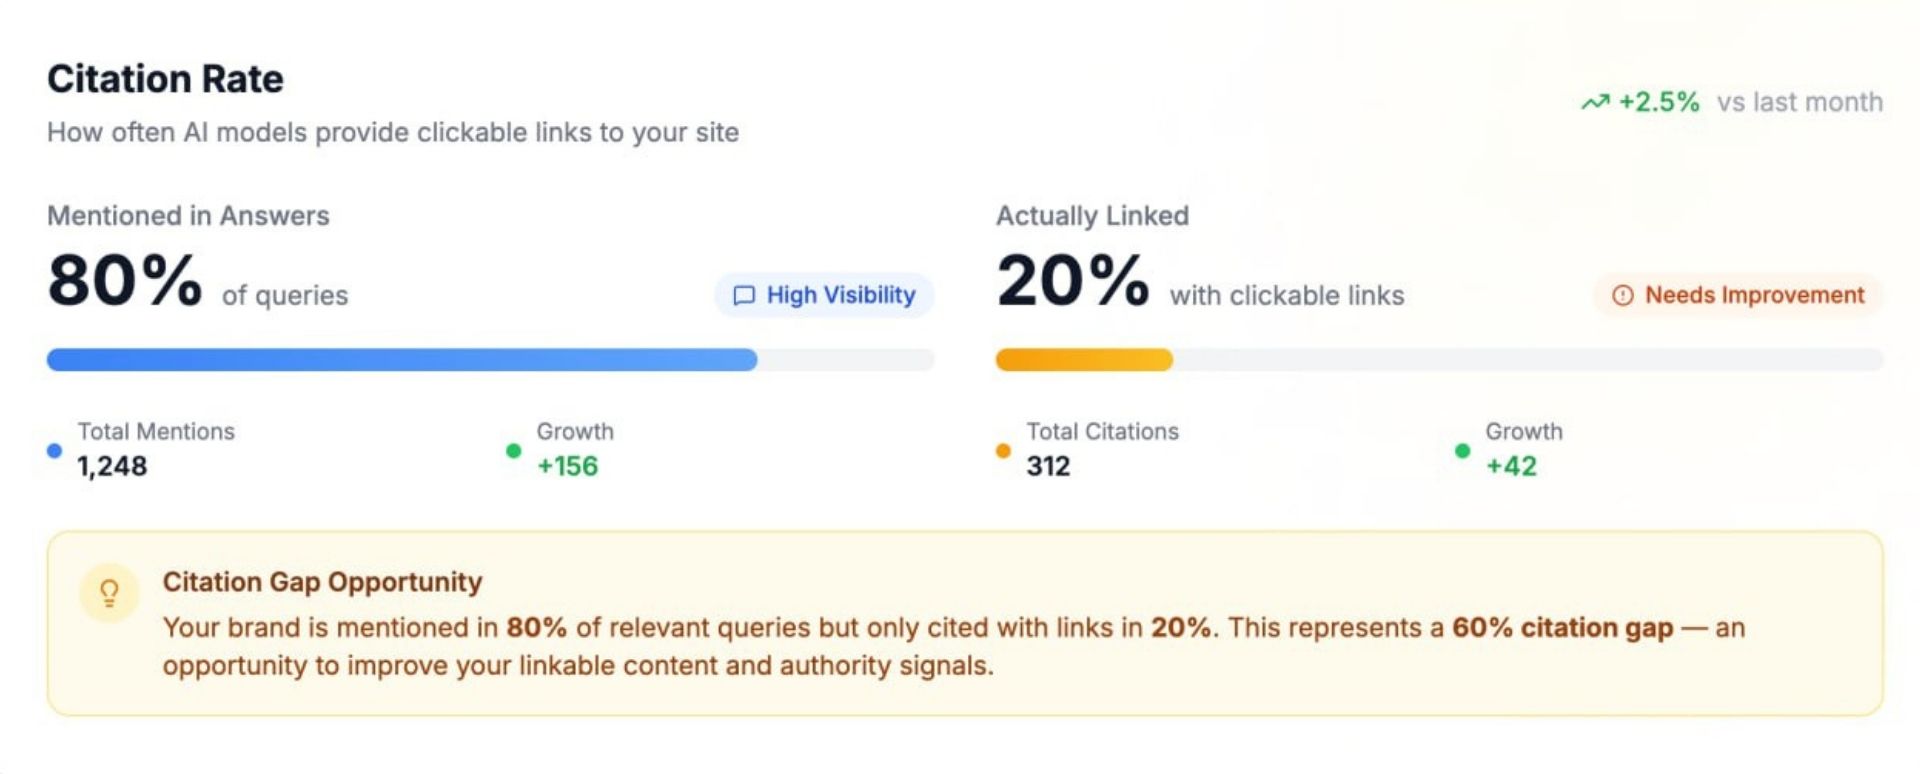Click the speech bubble icon beside High Visibility

[744, 295]
